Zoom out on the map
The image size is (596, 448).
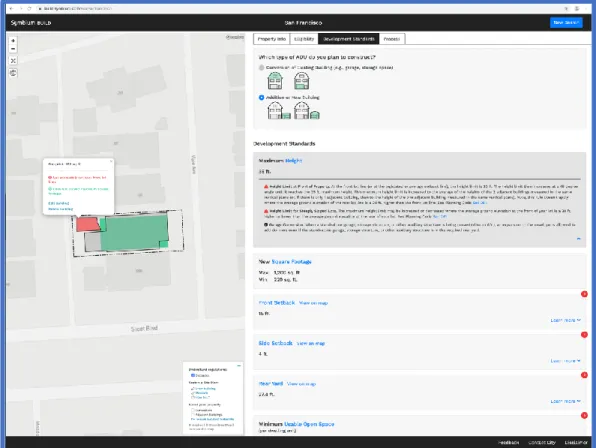13,49
